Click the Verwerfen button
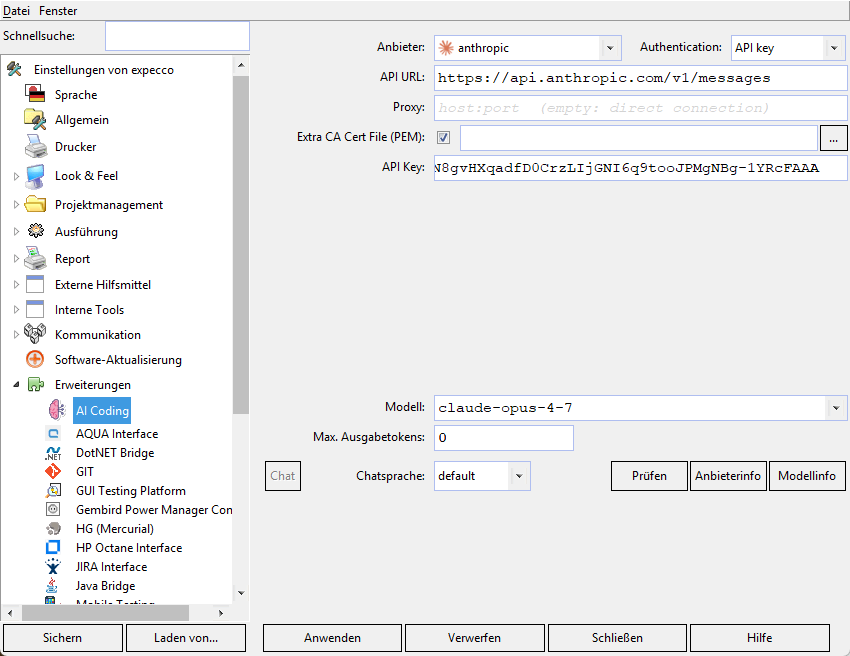 474,638
